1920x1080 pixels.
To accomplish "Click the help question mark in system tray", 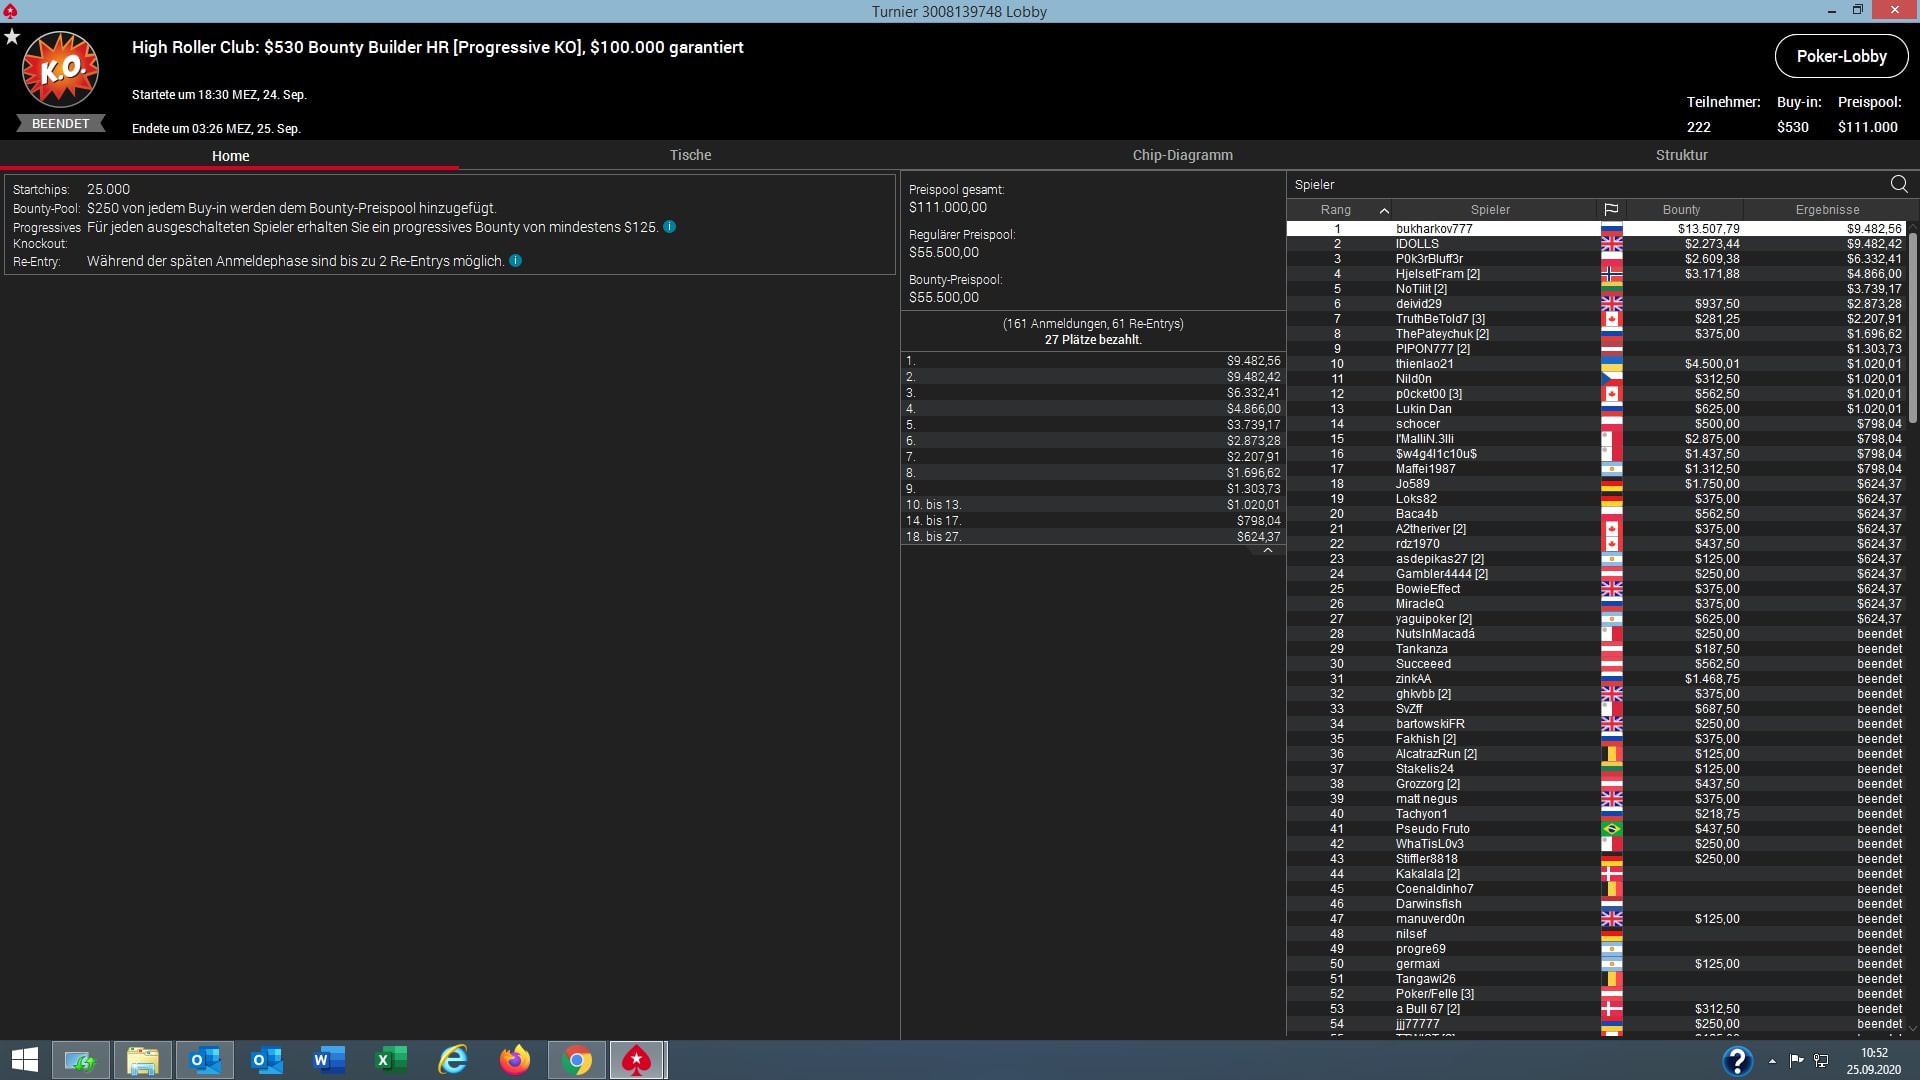I will coord(1736,1061).
